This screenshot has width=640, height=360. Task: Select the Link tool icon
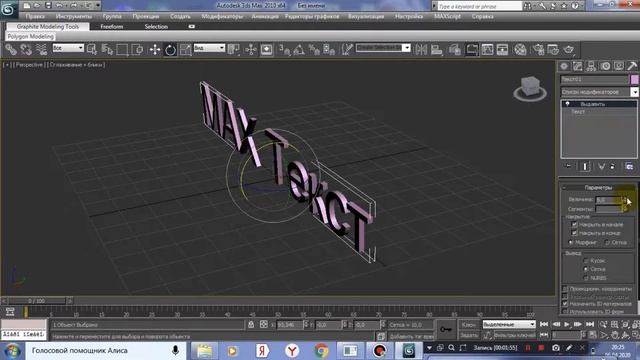coord(11,50)
